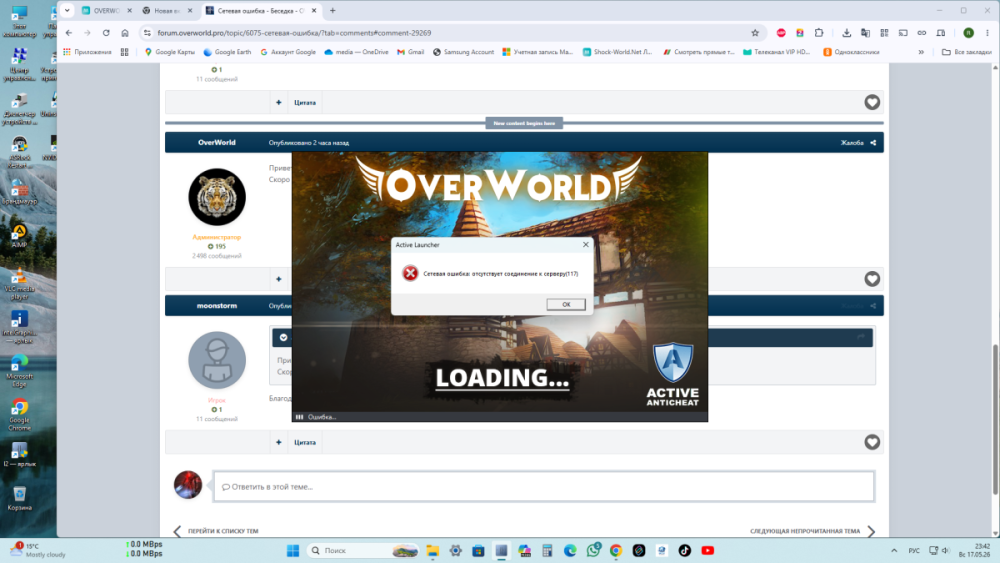1000x563 pixels.
Task: Close the Active Launcher dialog with X
Action: [x=585, y=245]
